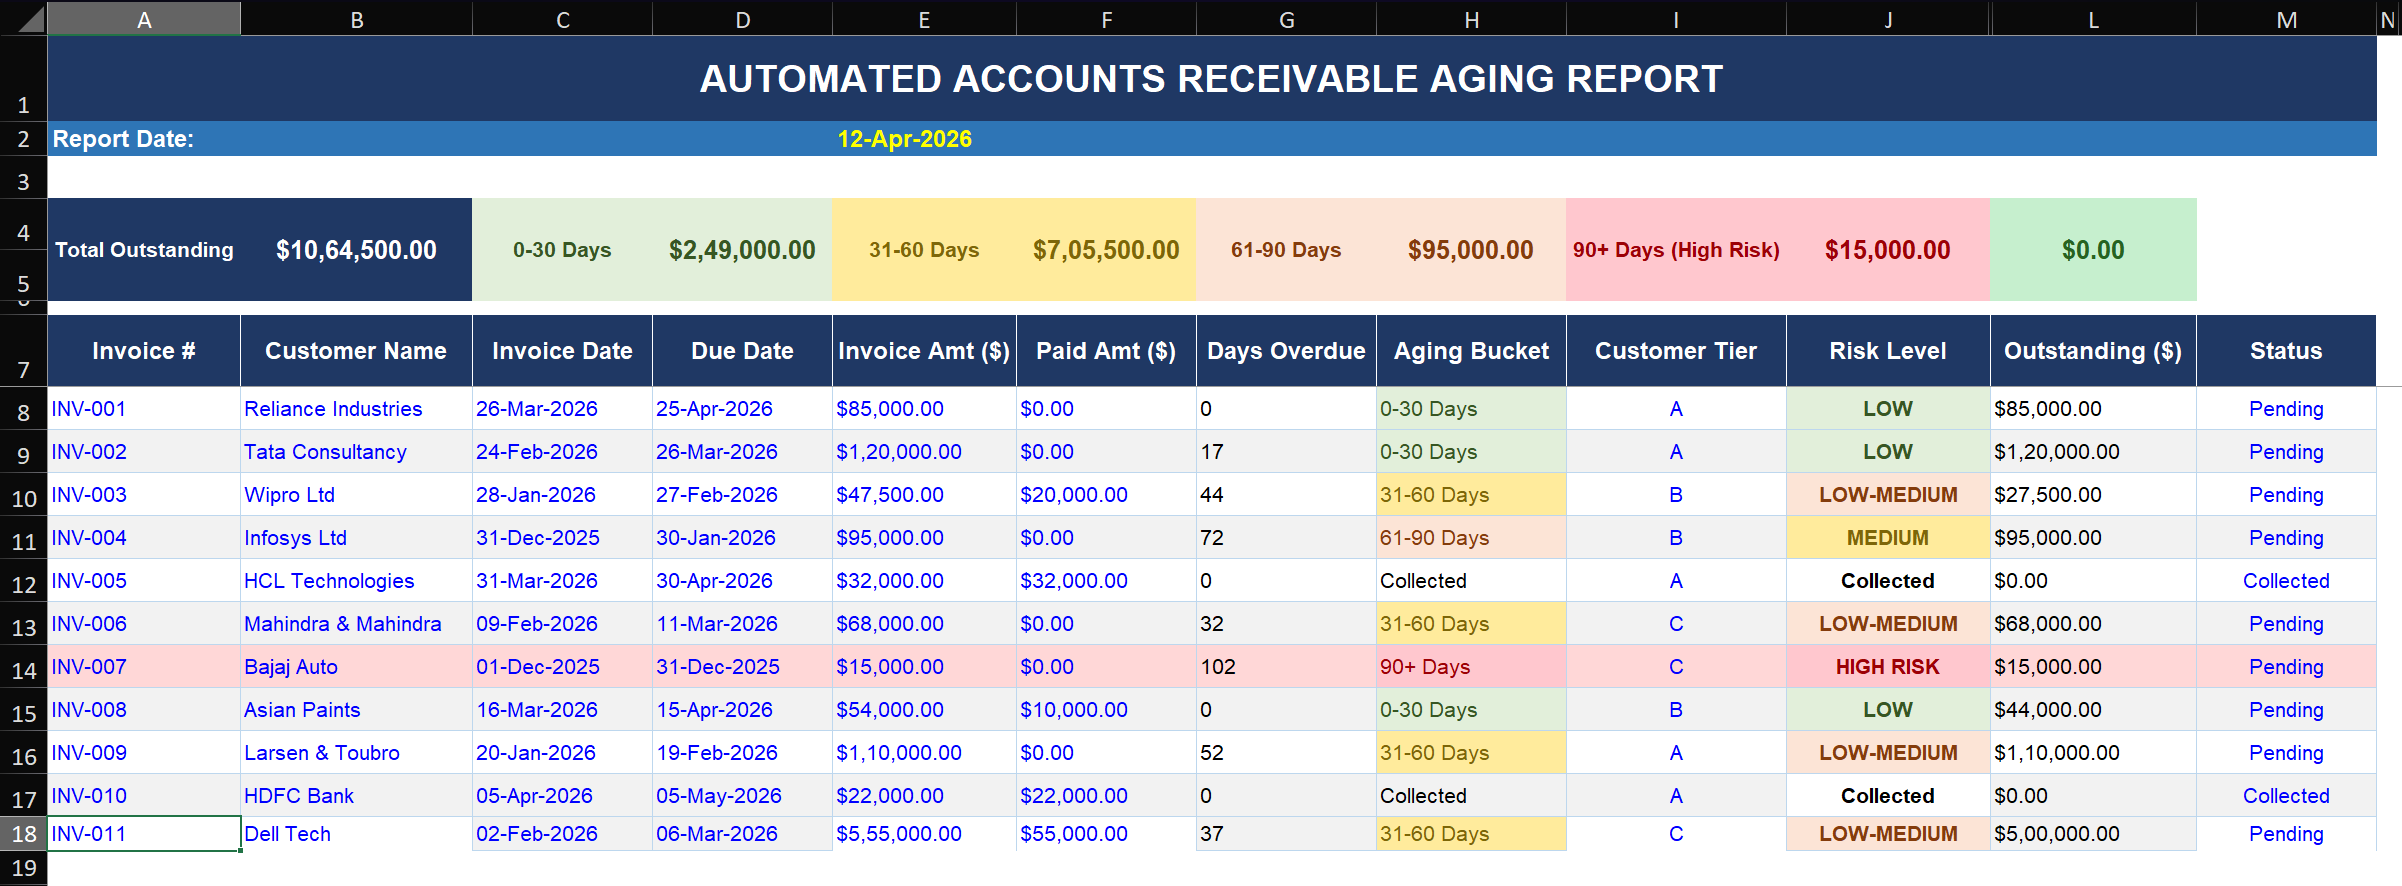
Task: Select the column E header
Action: [x=924, y=19]
